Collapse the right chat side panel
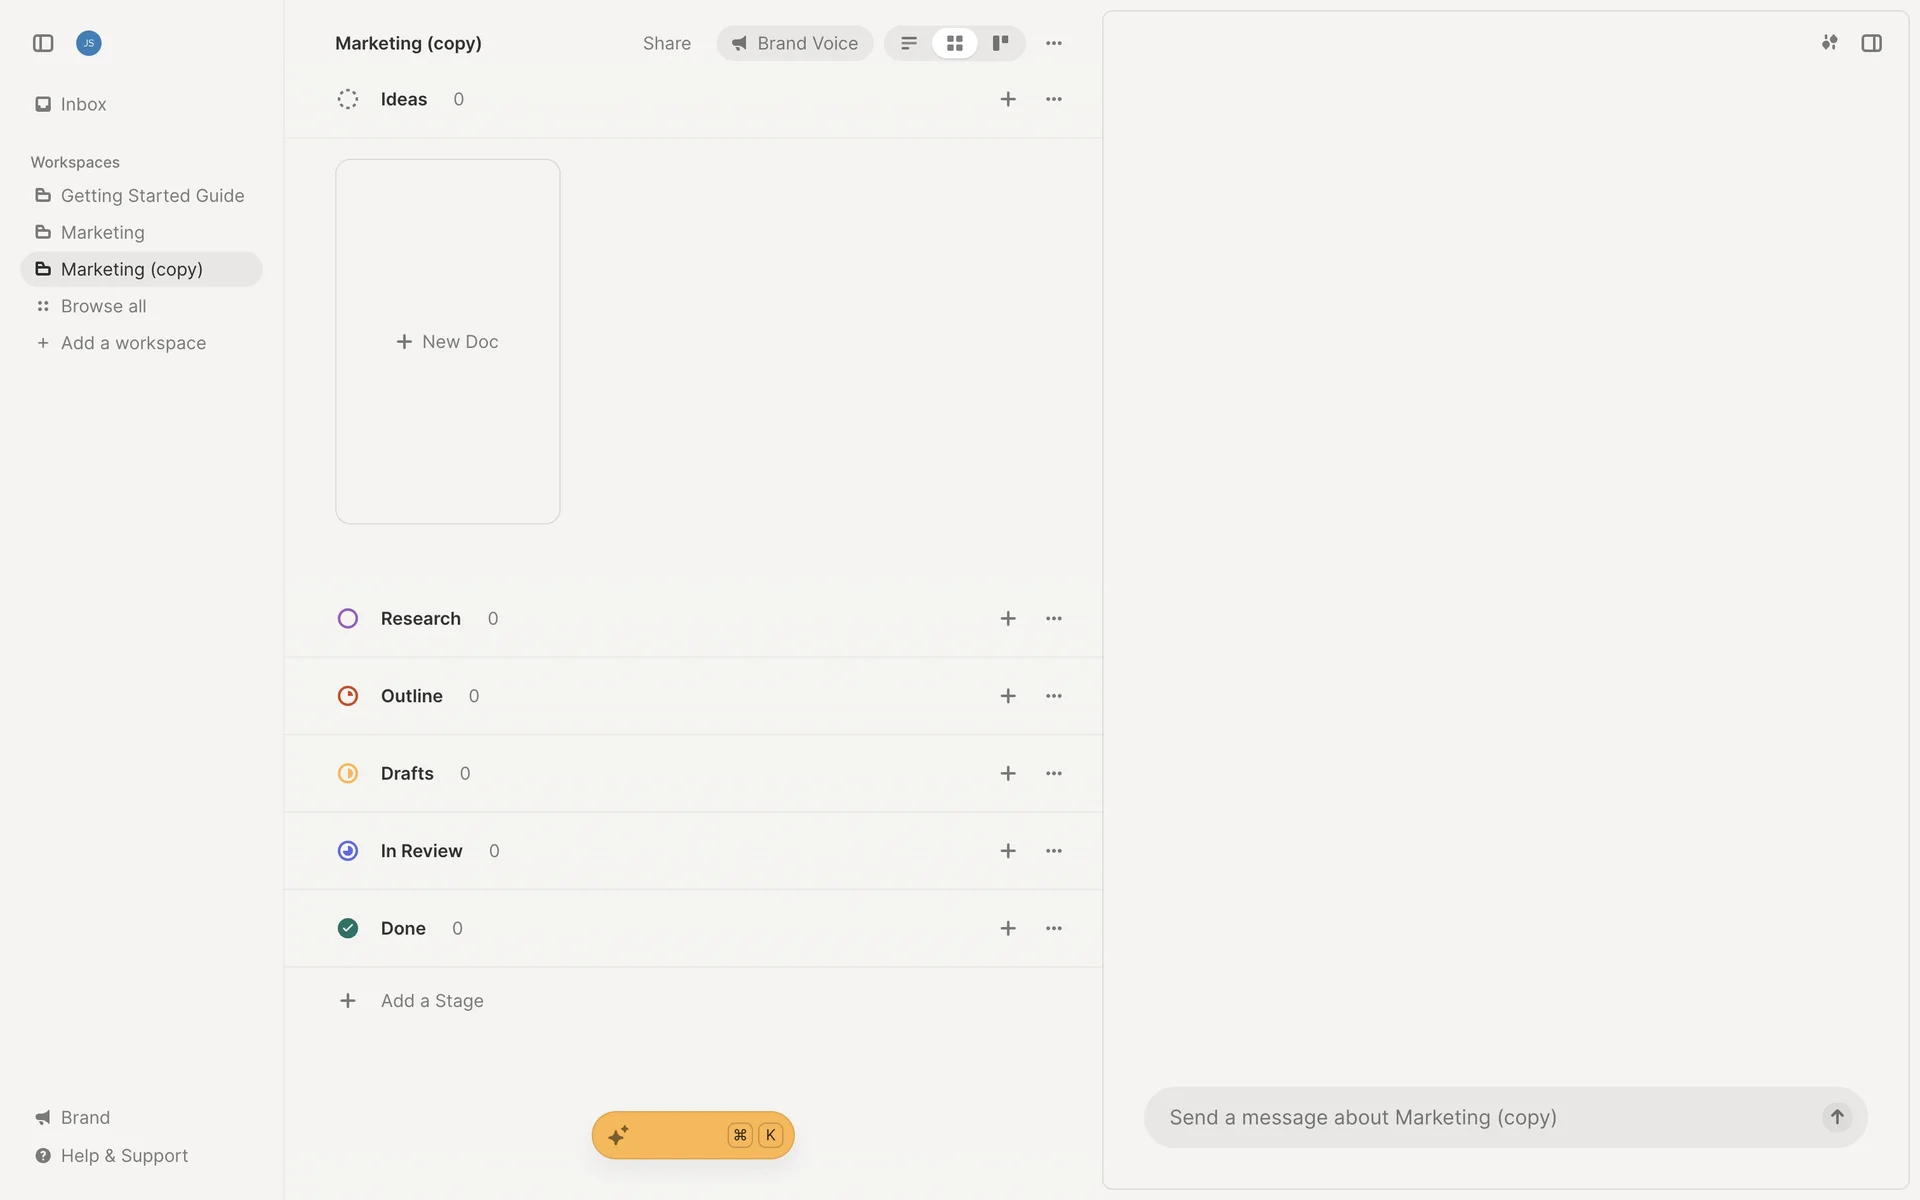This screenshot has height=1200, width=1920. pyautogui.click(x=1872, y=43)
